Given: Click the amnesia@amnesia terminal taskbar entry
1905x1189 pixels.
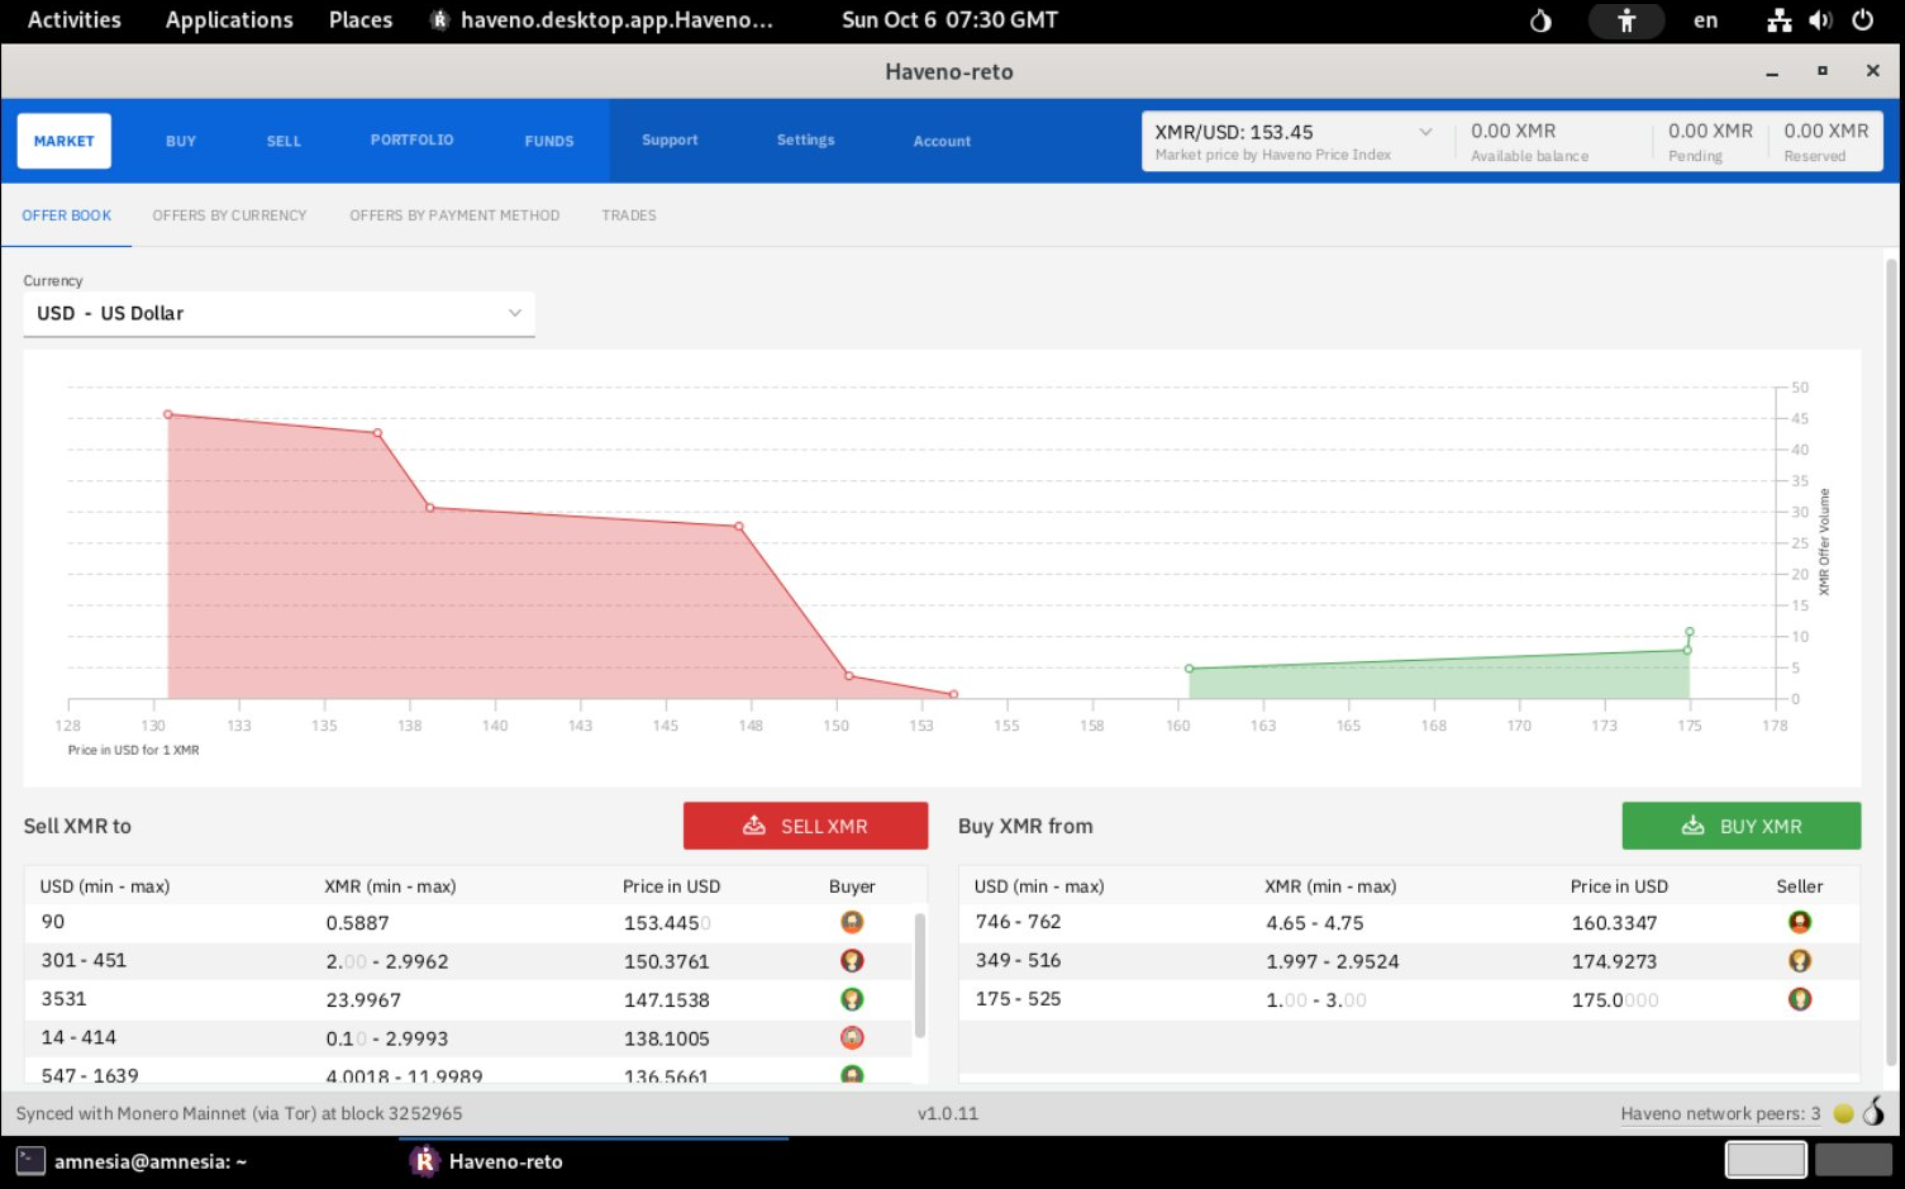Looking at the screenshot, I should (132, 1161).
